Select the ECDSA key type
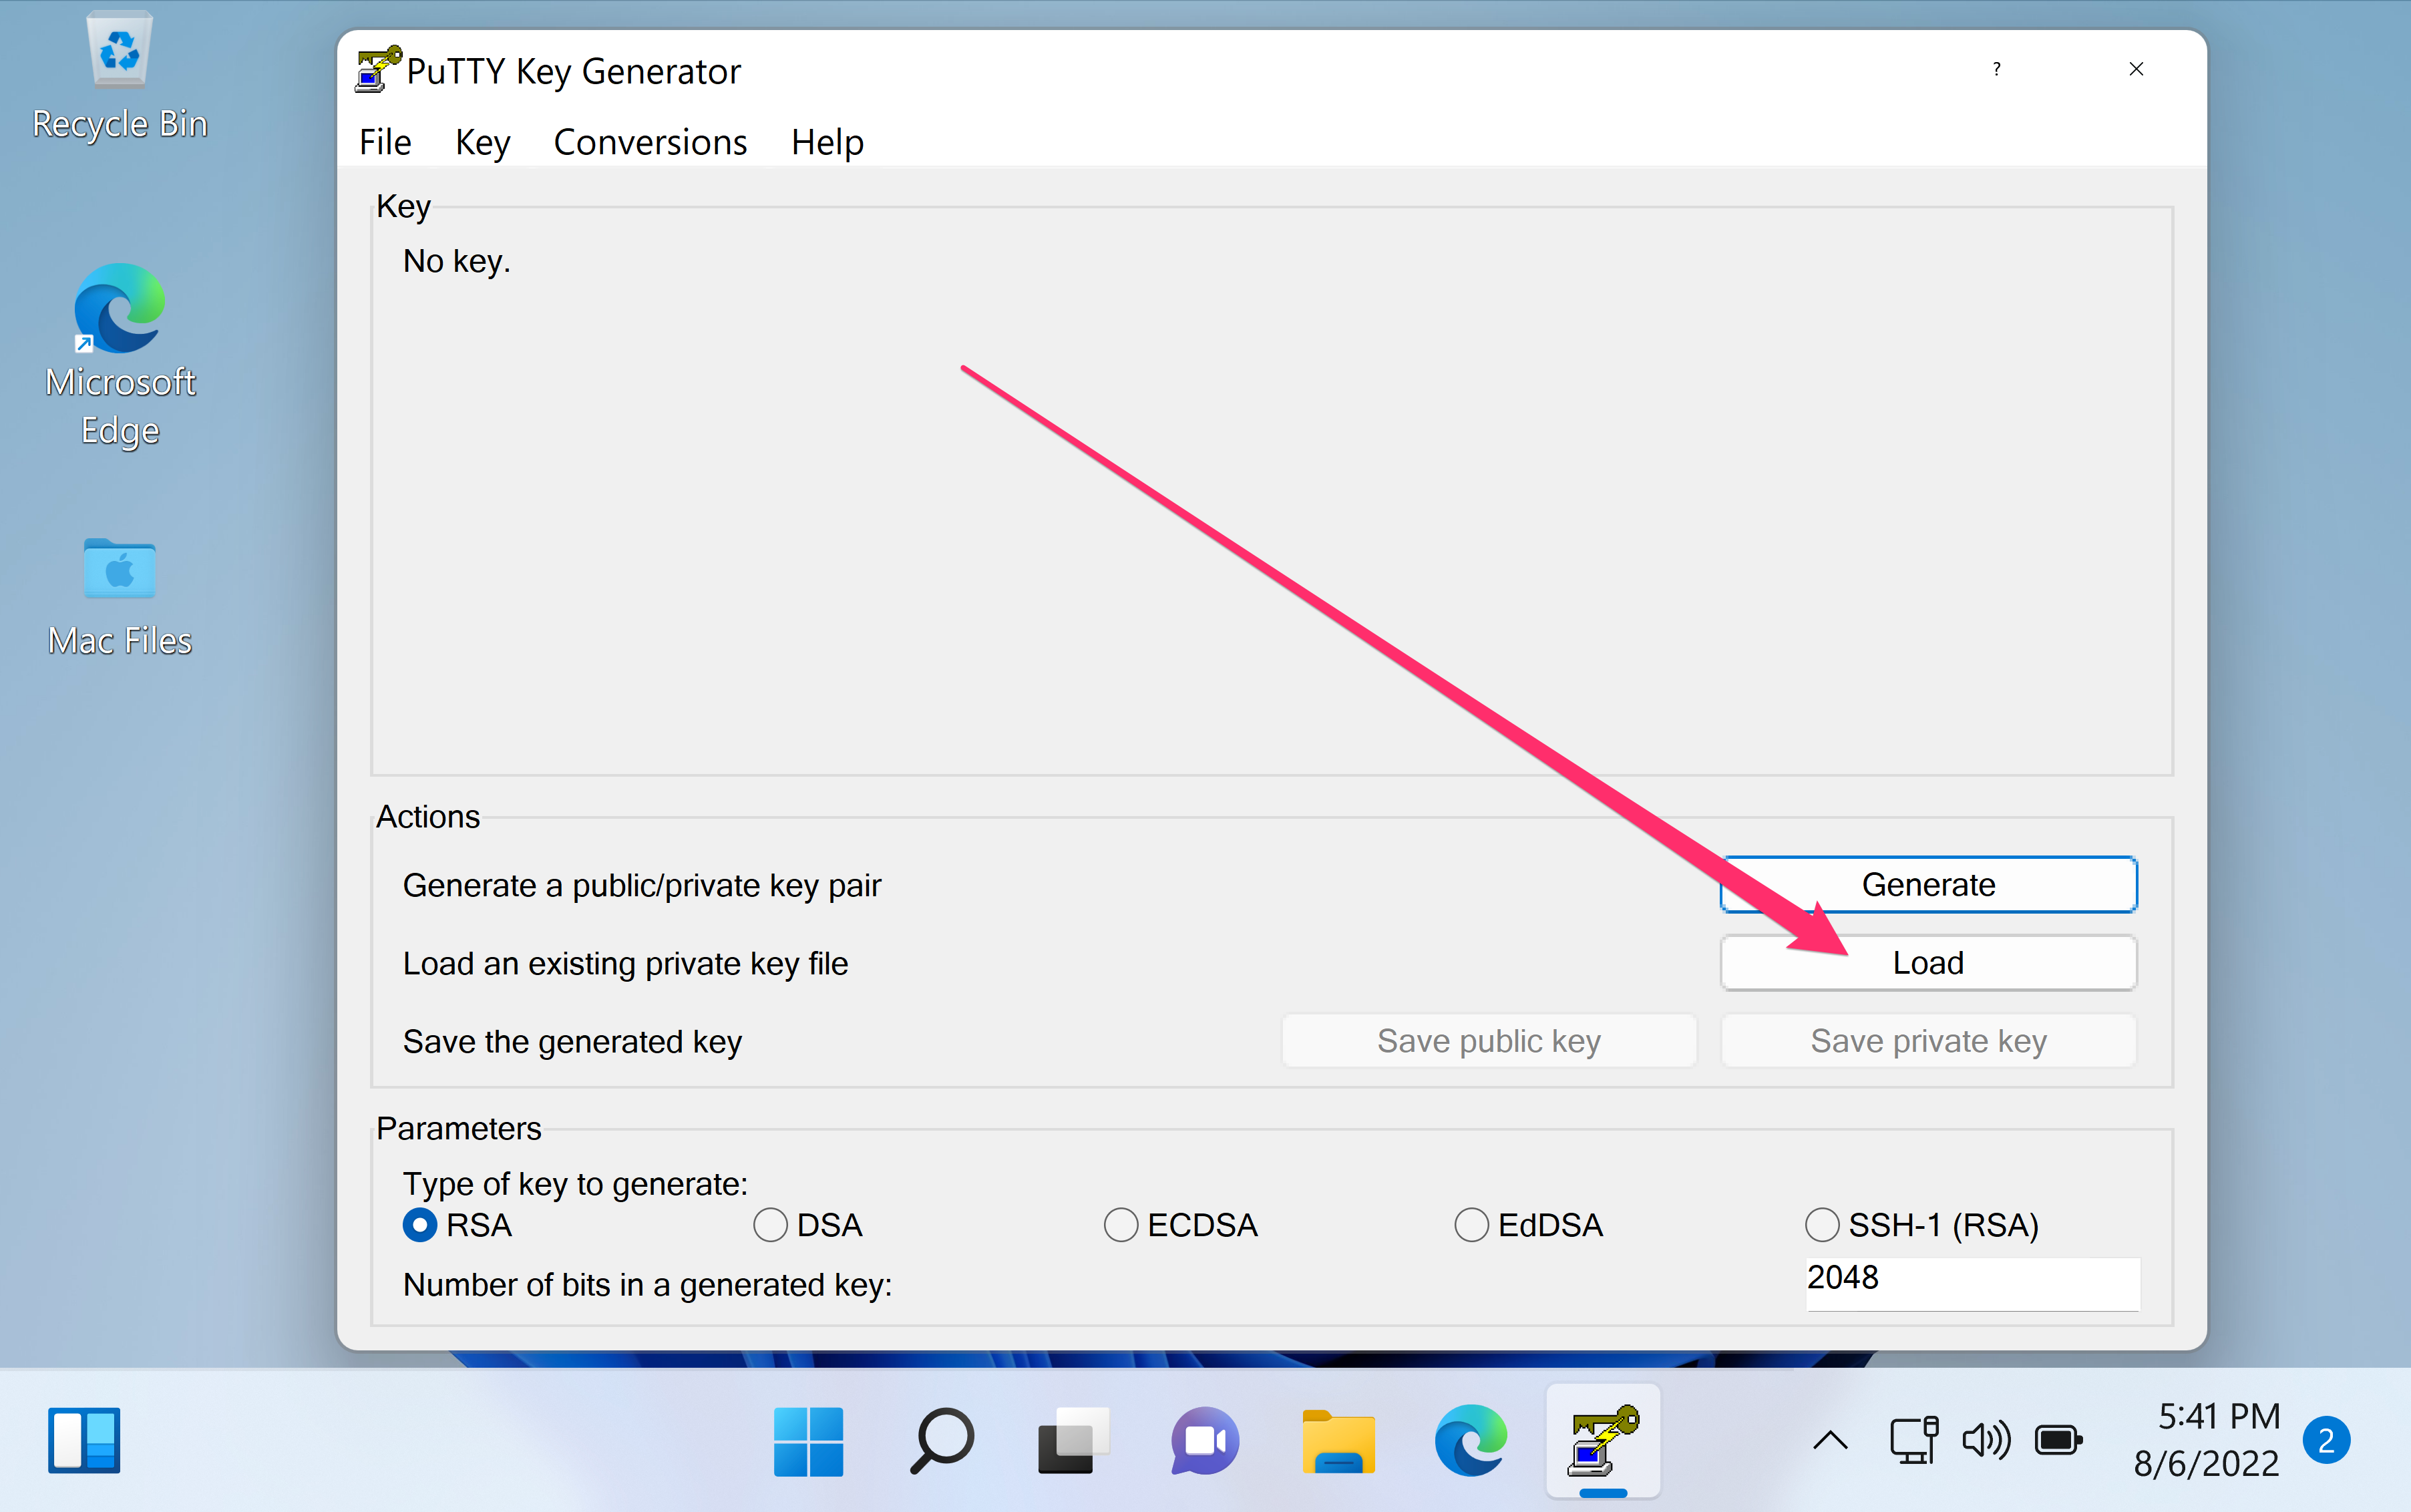Viewport: 2411px width, 1512px height. [1181, 1225]
